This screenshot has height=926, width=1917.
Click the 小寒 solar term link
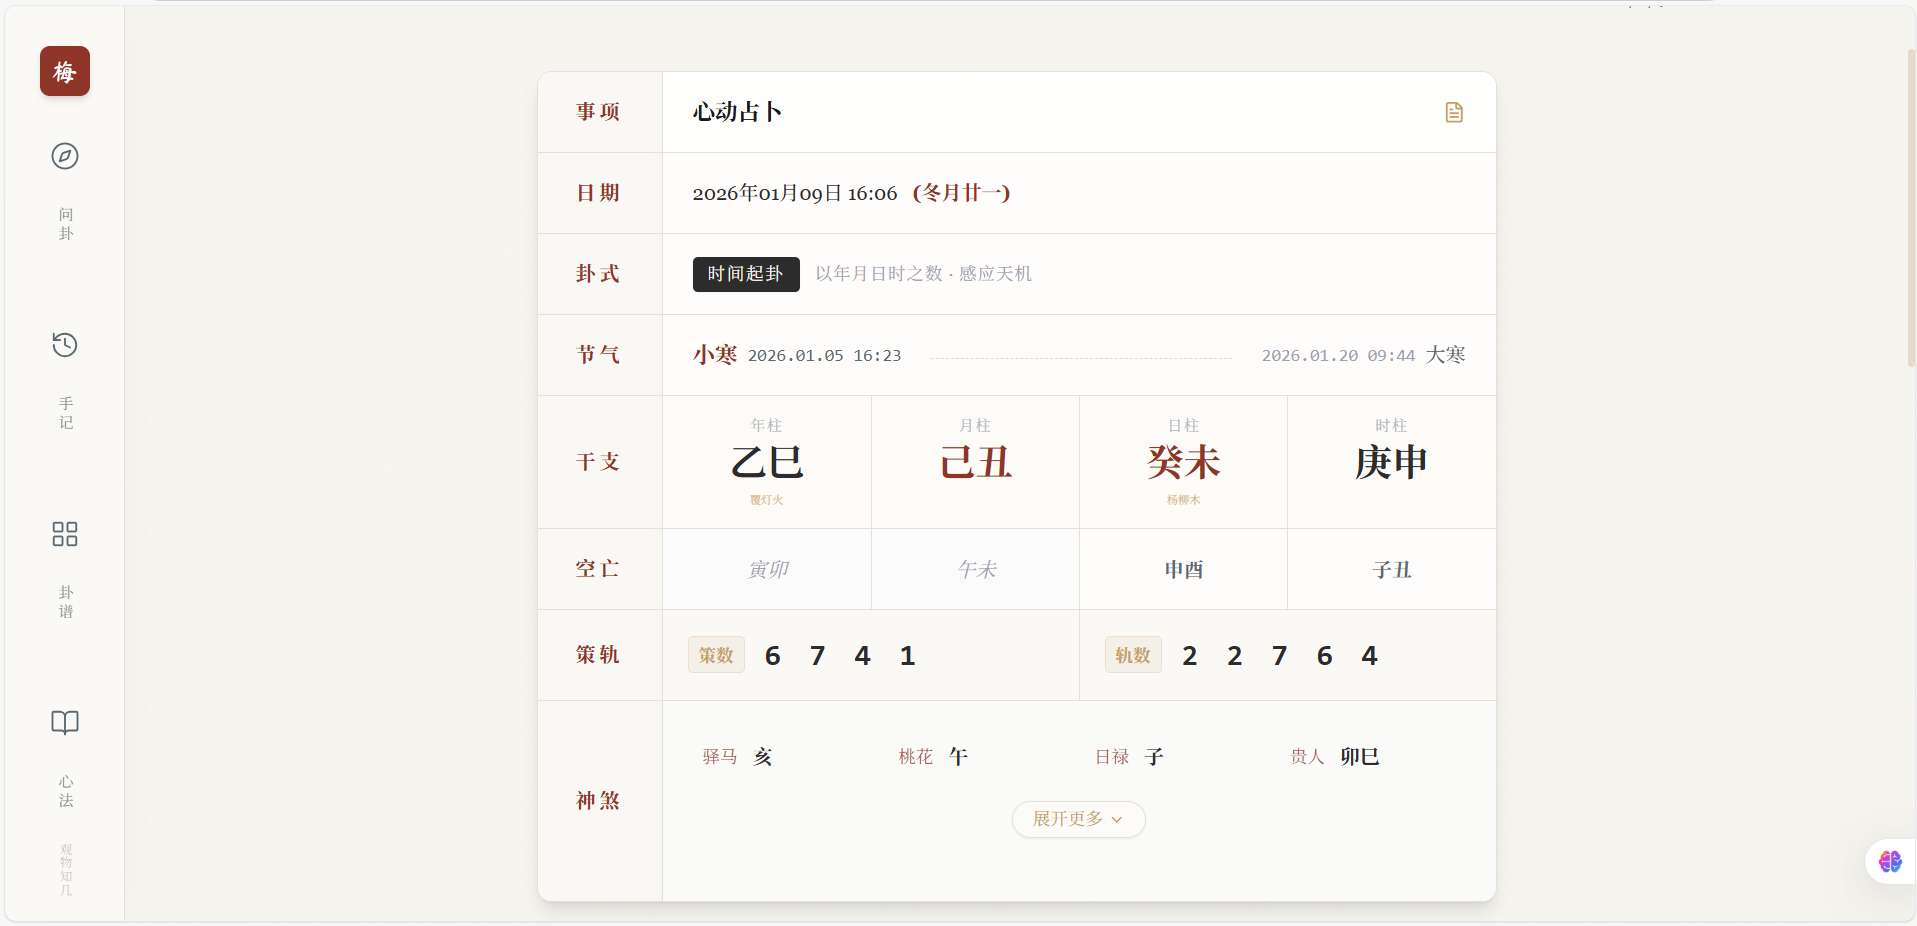714,355
